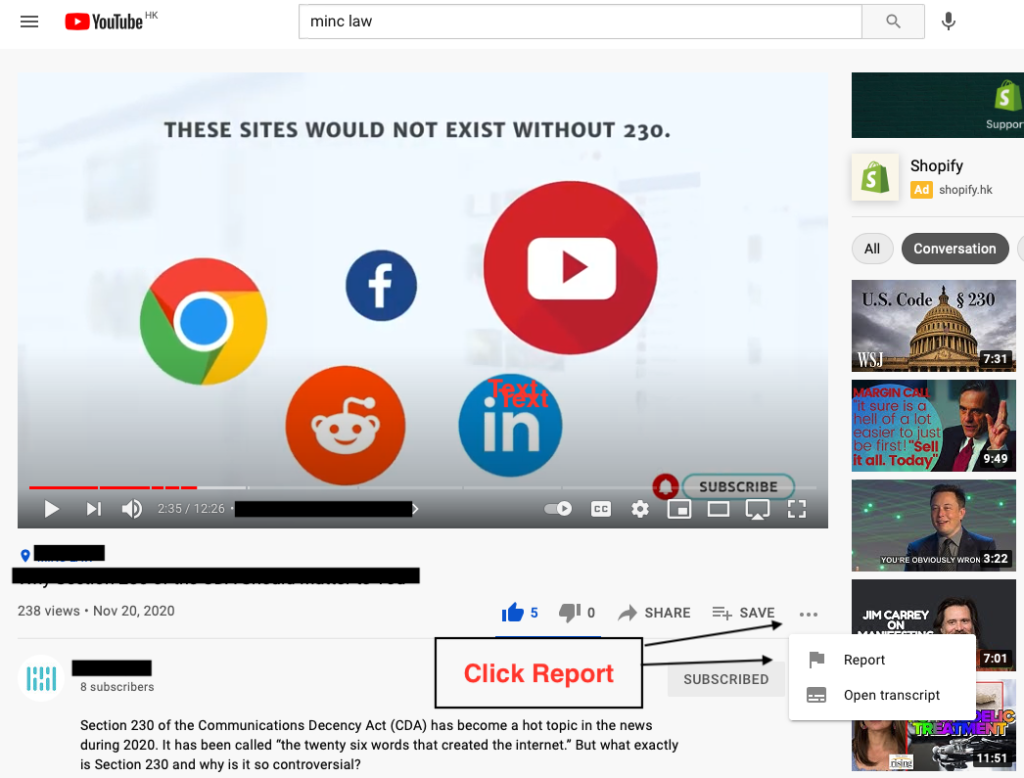The width and height of the screenshot is (1024, 778).
Task: Skip to next video
Action: [93, 509]
